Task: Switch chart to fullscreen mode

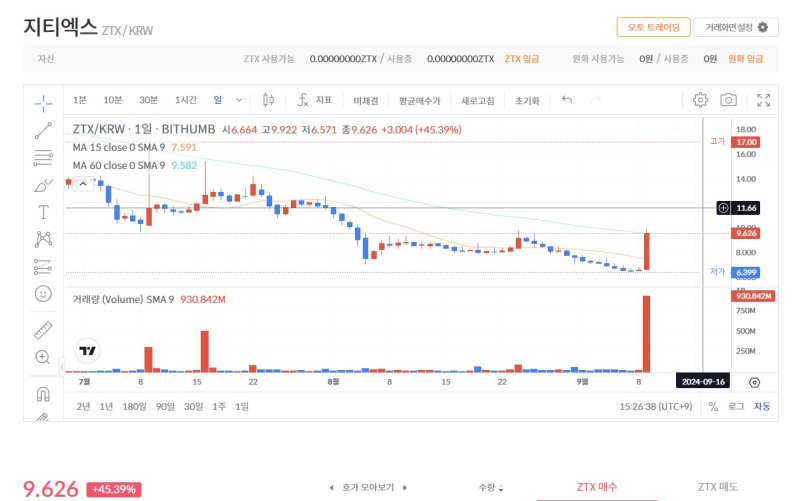Action: coord(763,100)
